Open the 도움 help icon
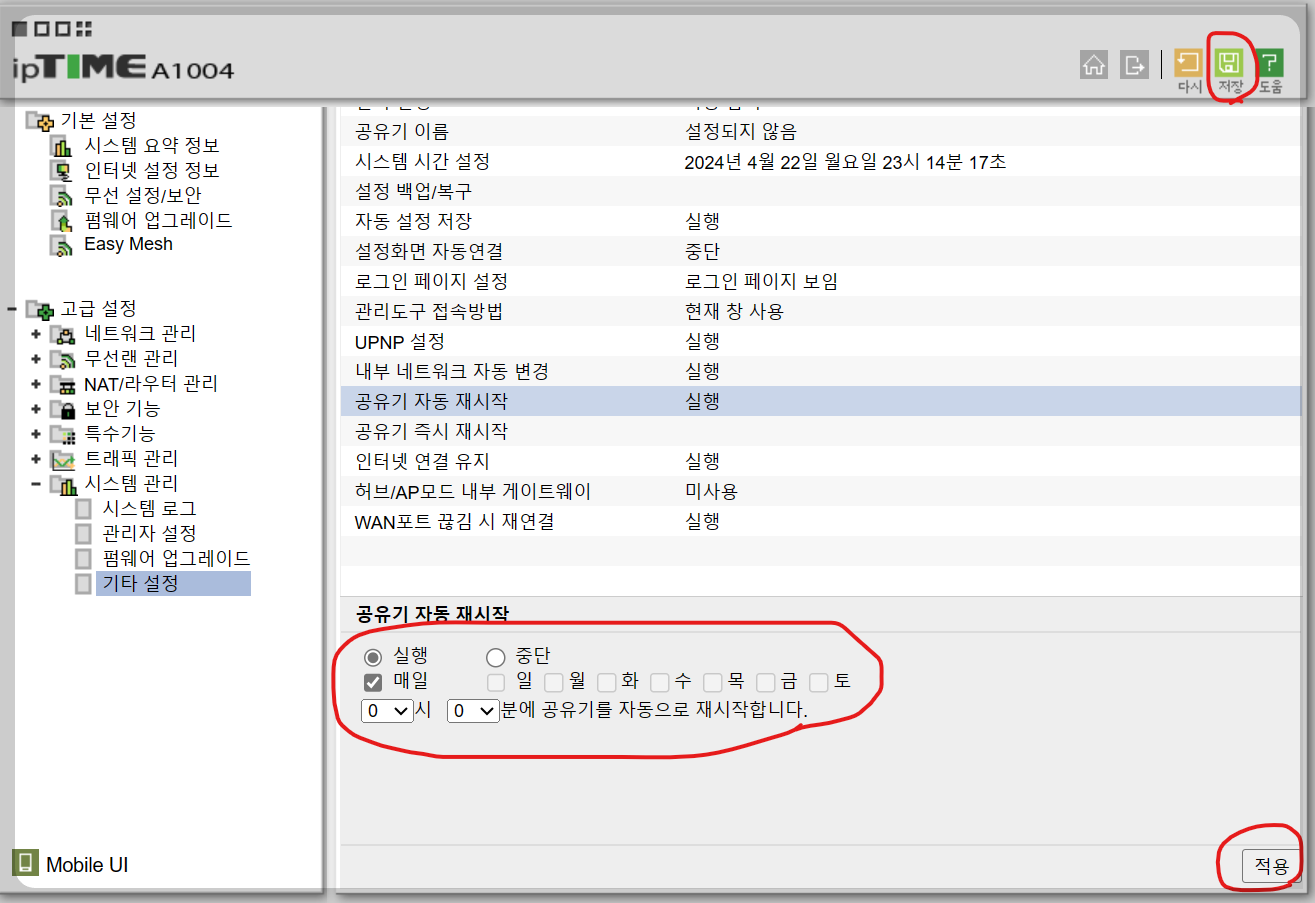Viewport: 1315px width, 903px height. [x=1269, y=64]
